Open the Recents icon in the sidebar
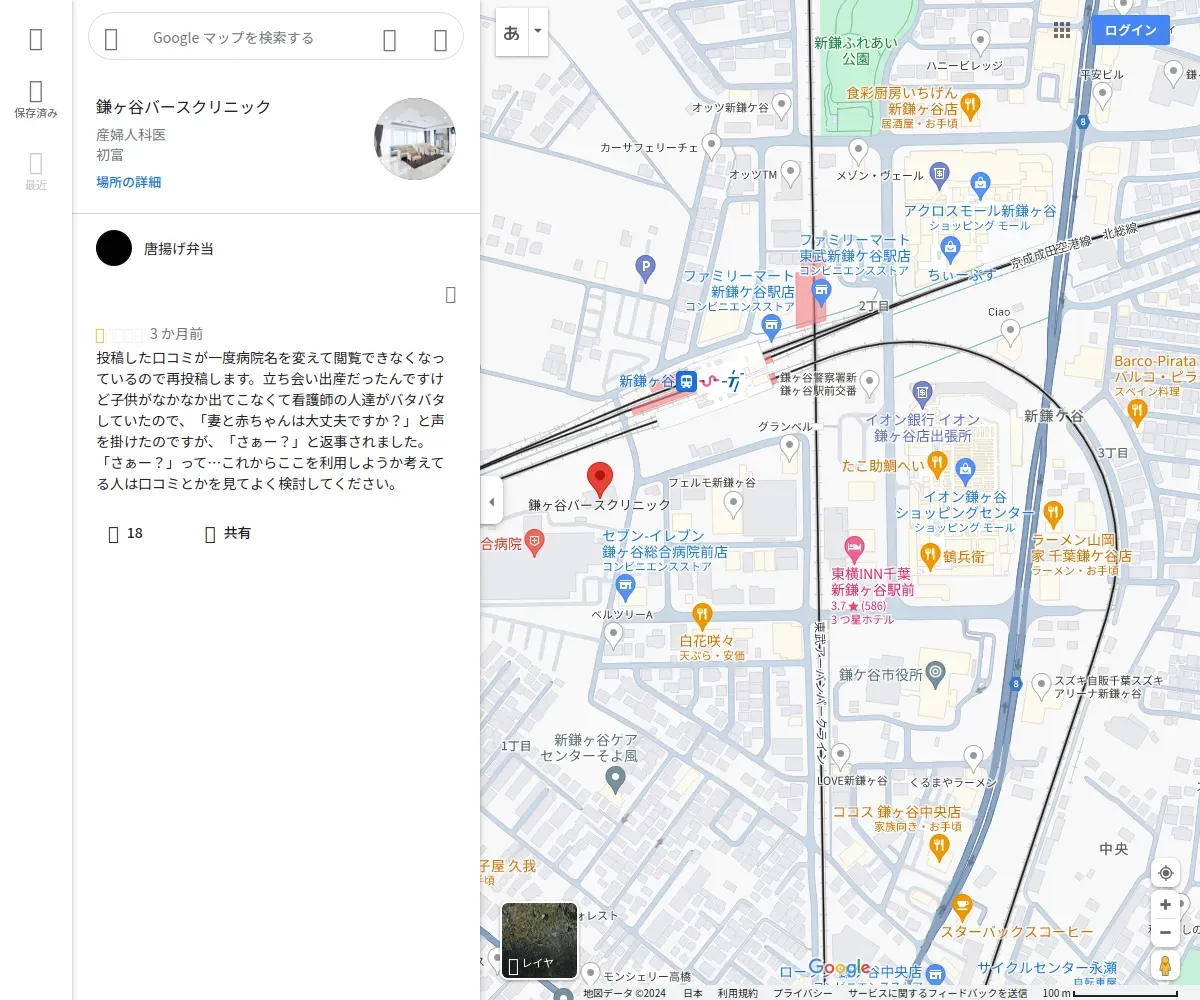 36,171
